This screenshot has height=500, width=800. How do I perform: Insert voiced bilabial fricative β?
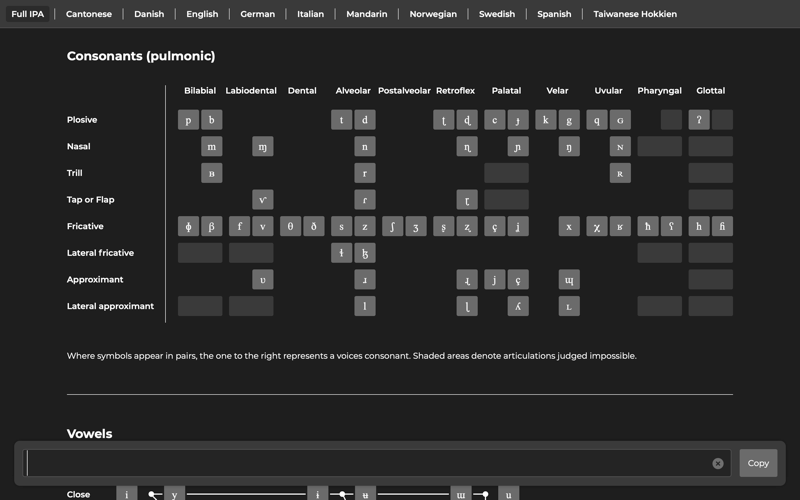[212, 226]
